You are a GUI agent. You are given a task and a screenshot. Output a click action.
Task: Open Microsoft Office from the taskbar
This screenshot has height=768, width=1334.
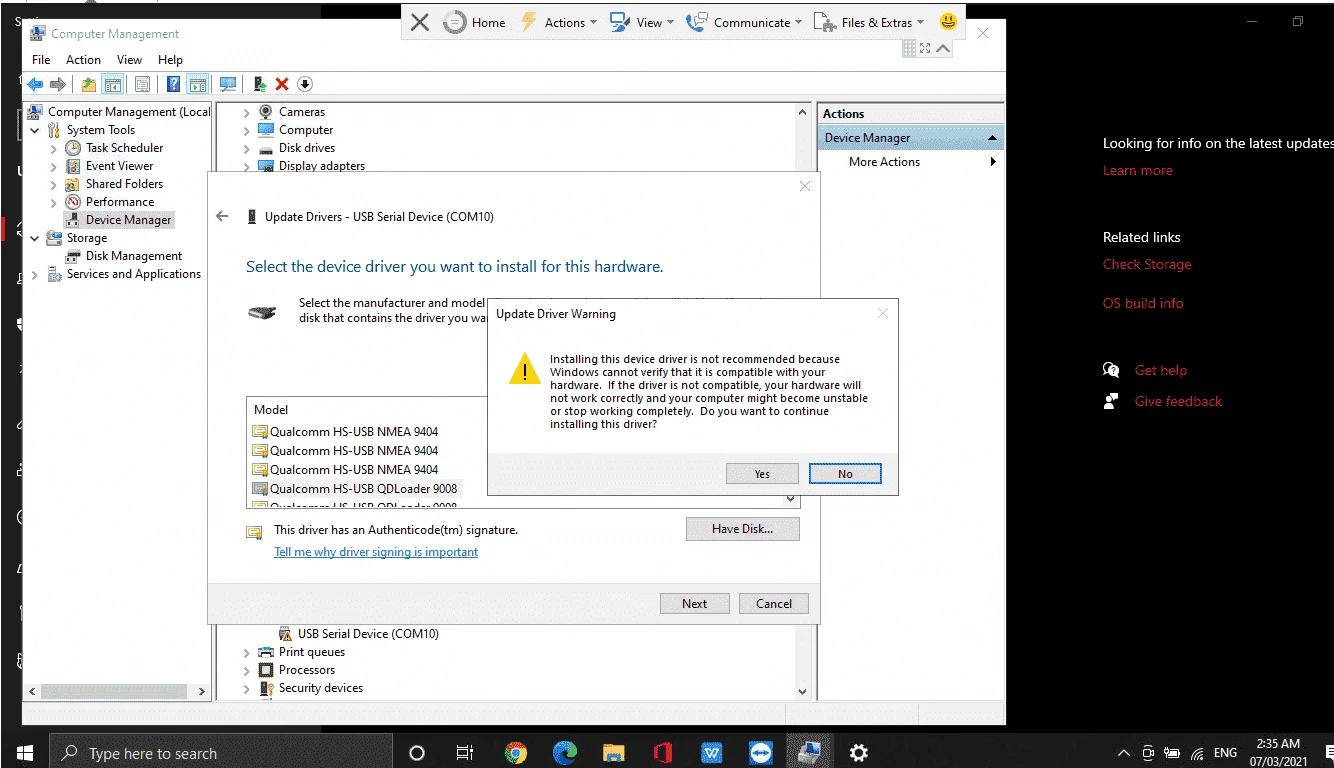(662, 753)
